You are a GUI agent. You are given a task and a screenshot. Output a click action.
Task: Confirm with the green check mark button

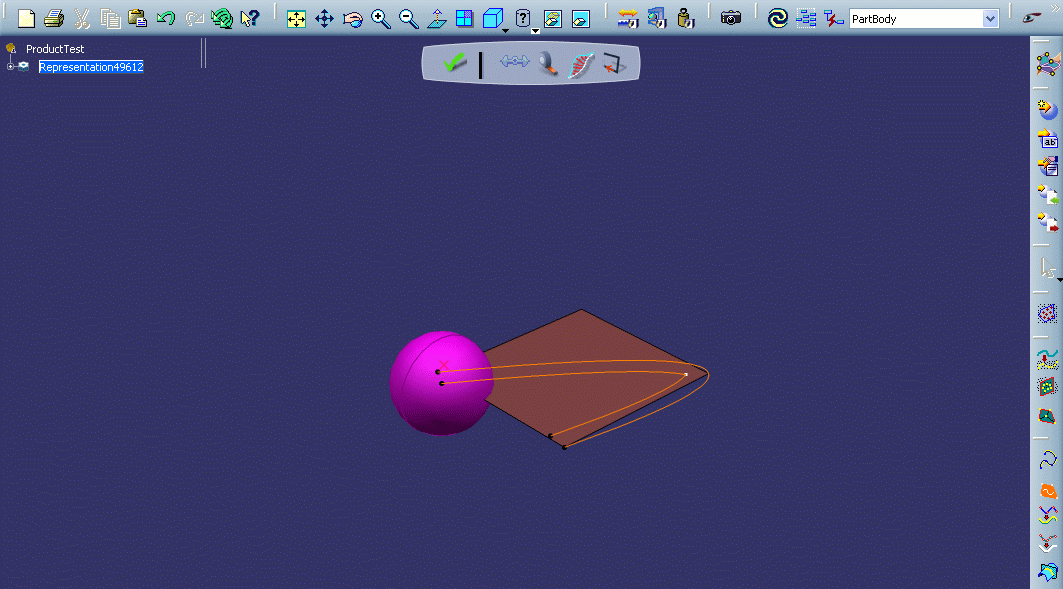455,64
